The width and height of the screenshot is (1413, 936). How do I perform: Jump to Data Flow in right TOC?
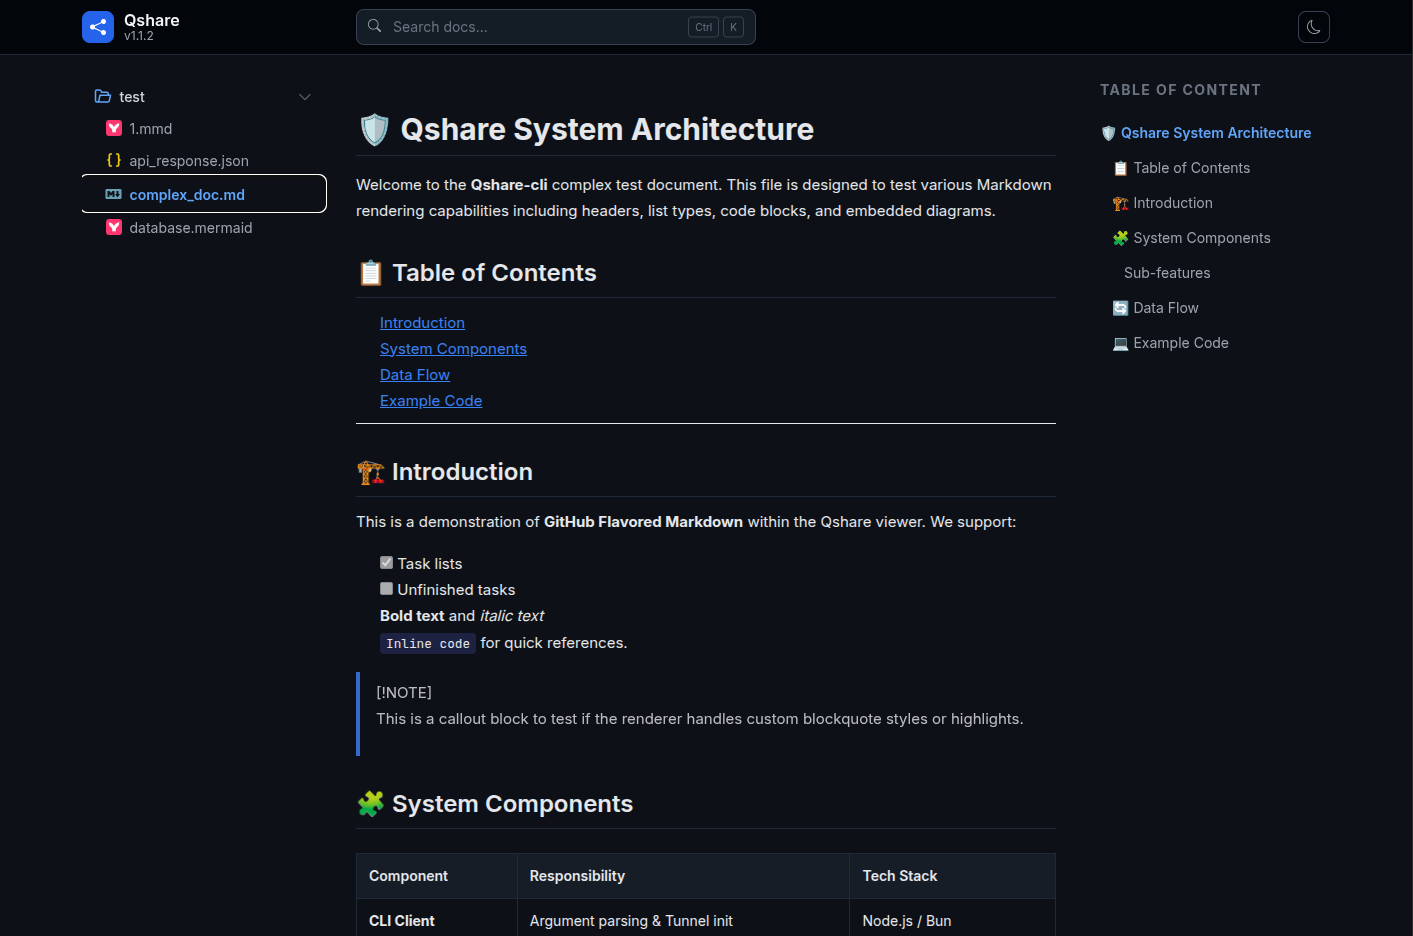[x=1156, y=308]
